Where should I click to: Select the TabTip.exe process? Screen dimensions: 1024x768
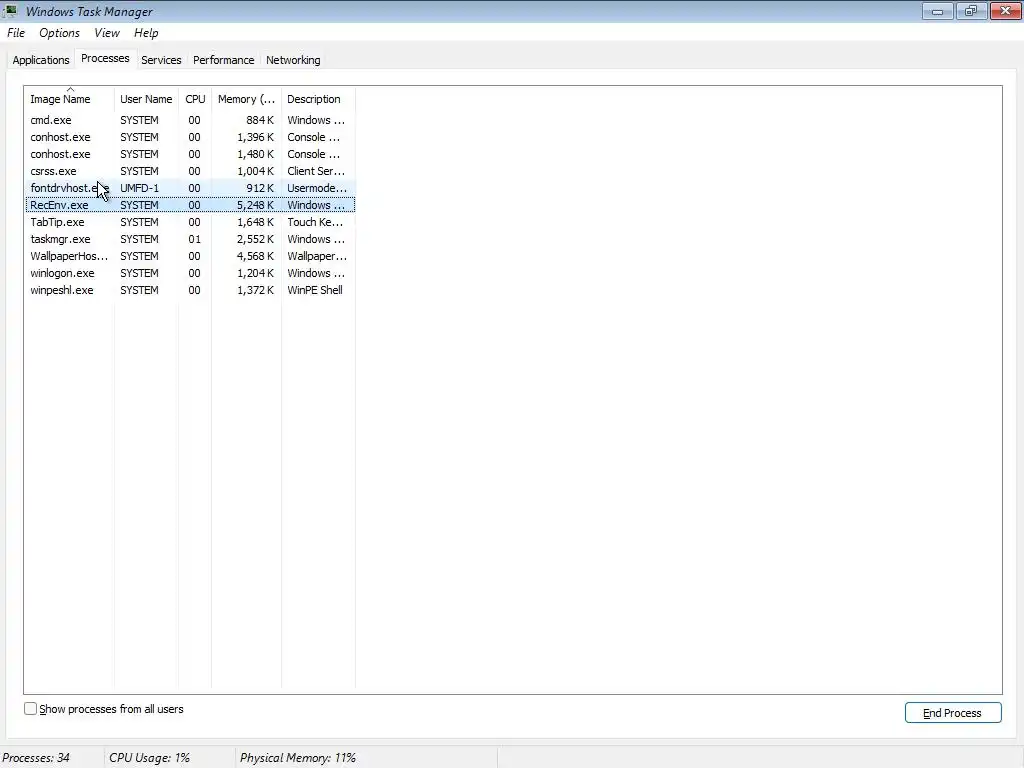tap(190, 222)
